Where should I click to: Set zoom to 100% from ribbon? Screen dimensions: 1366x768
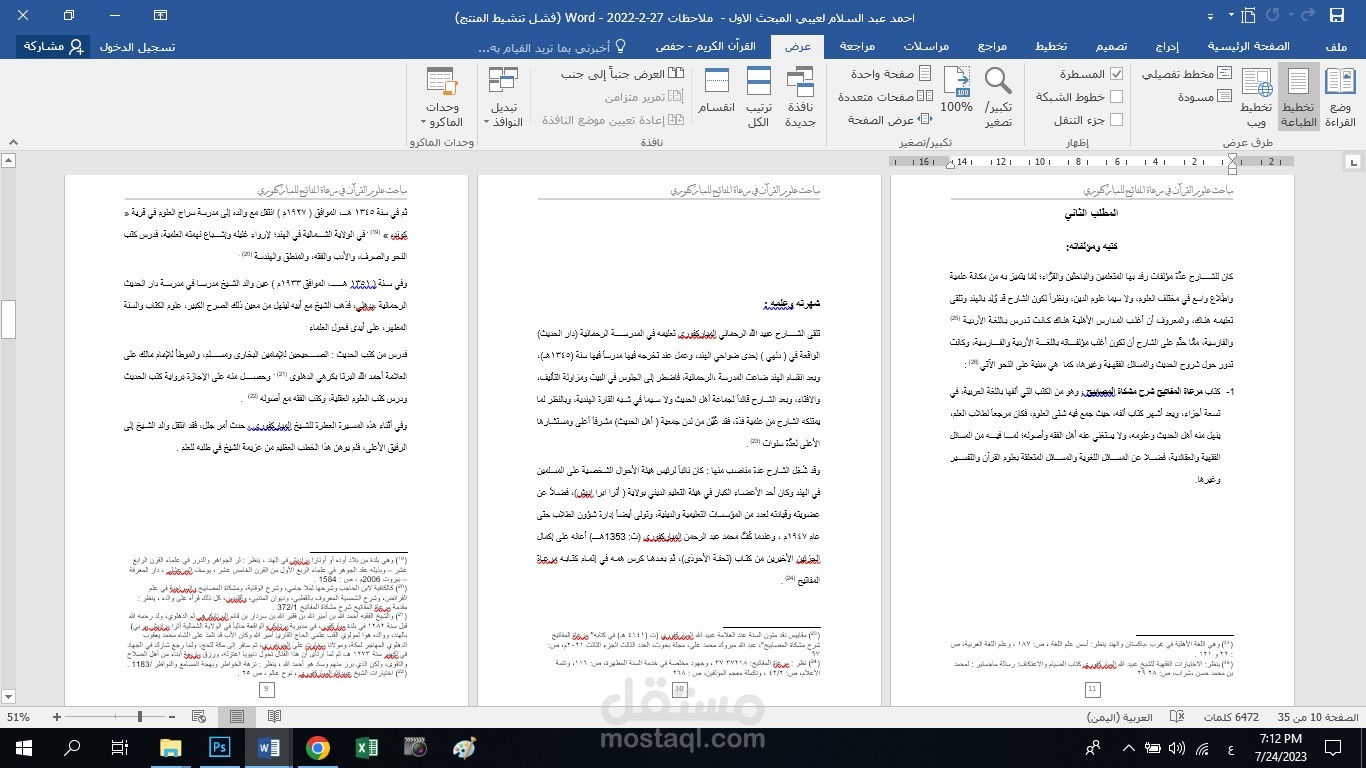pyautogui.click(x=956, y=92)
